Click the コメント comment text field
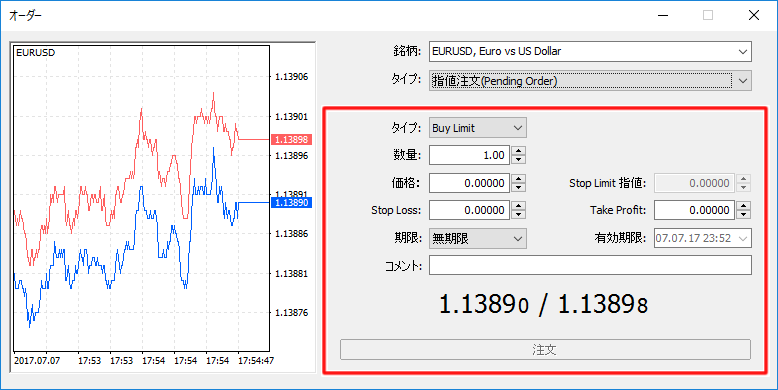The height and width of the screenshot is (390, 778). pos(590,265)
